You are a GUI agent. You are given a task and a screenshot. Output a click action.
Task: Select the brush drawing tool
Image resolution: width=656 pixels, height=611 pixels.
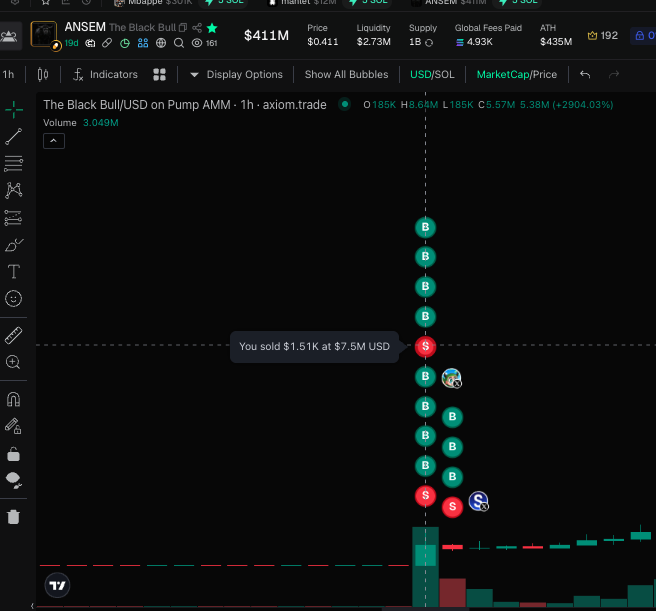click(14, 245)
